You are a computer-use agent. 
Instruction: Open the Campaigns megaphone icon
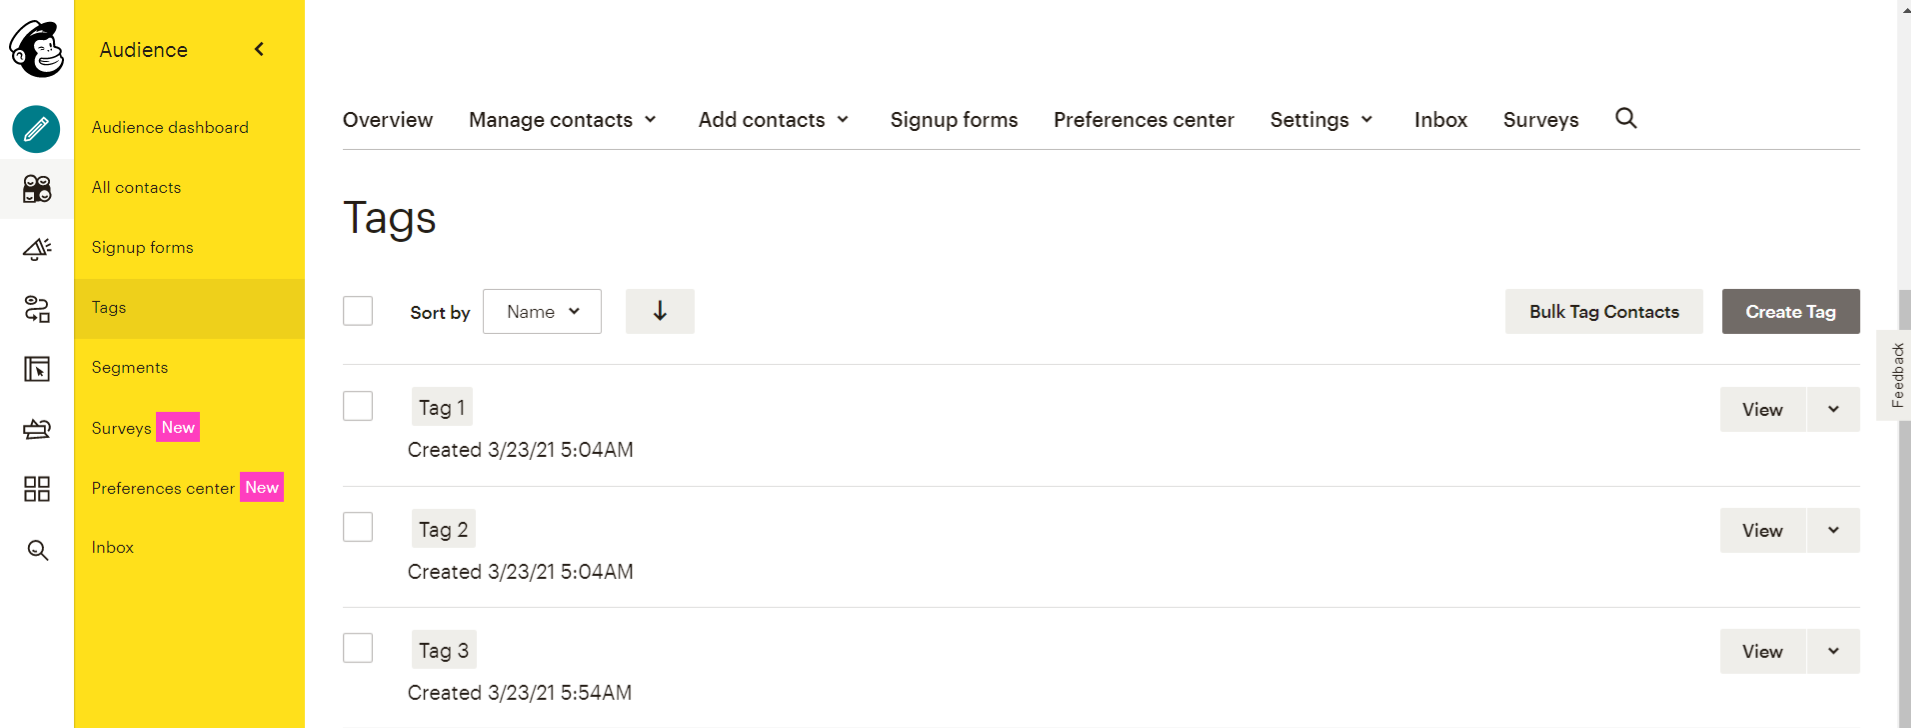[x=36, y=248]
